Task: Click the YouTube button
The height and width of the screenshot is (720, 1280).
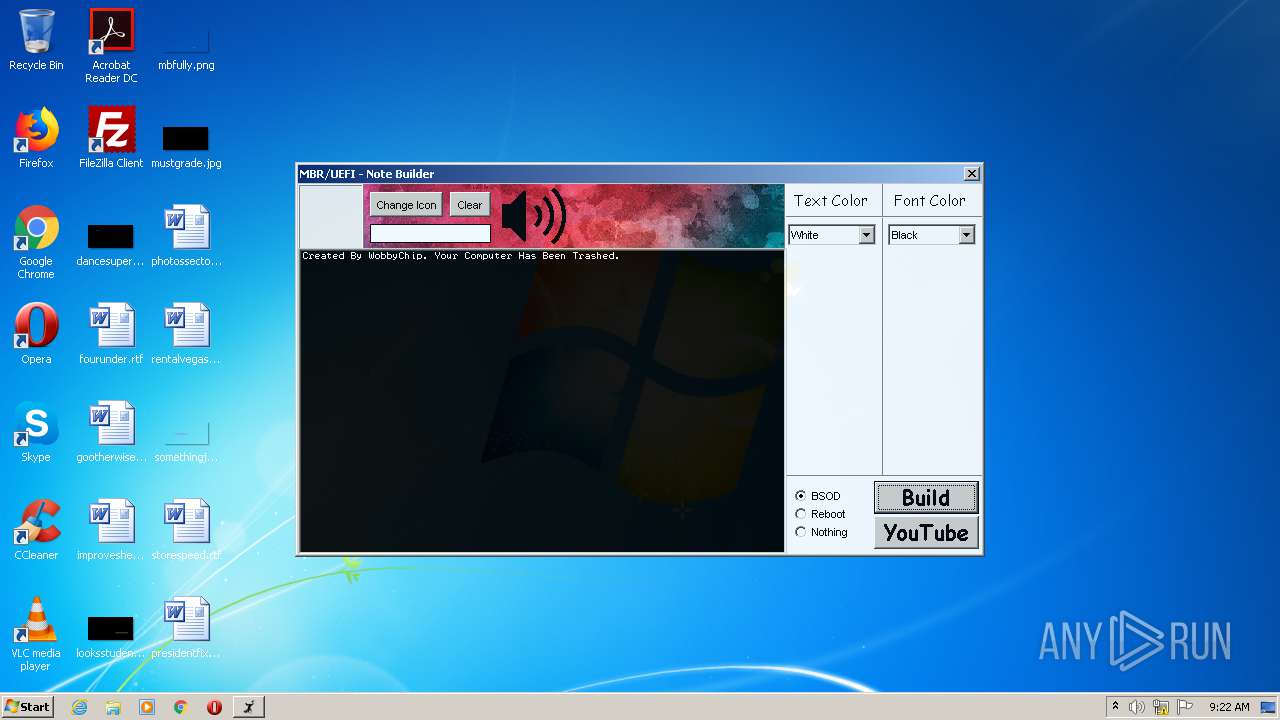Action: pos(926,533)
